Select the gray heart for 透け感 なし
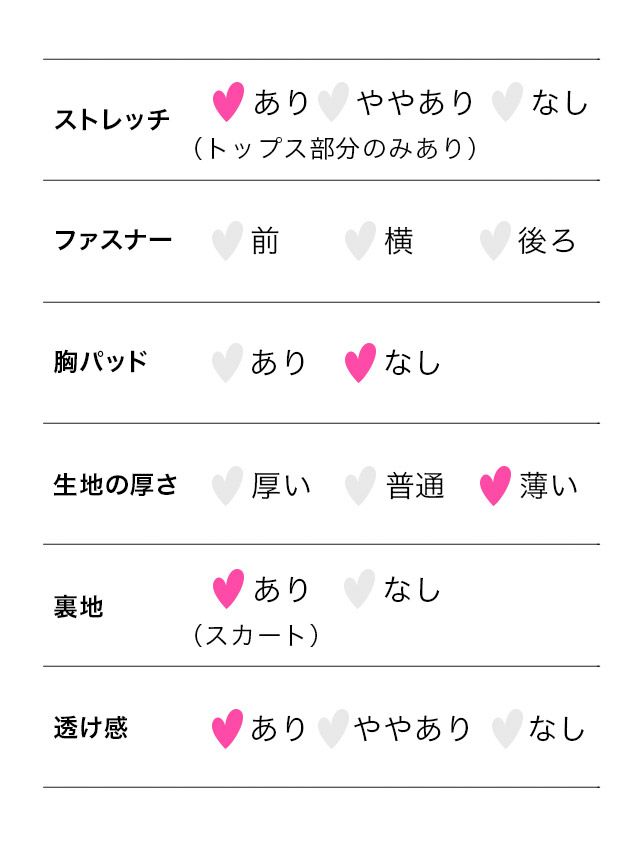 click(508, 729)
